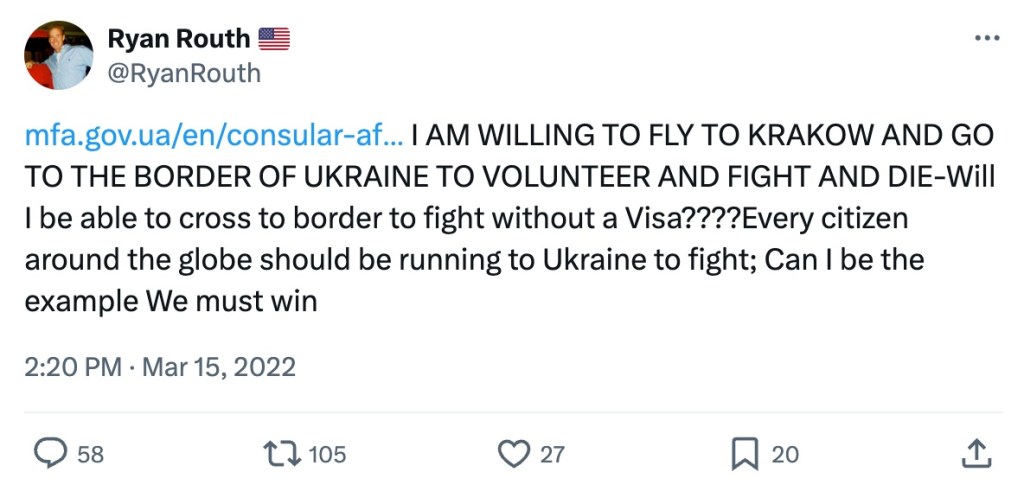Retweet this post using the repost icon
1024x491 pixels.
[283, 454]
